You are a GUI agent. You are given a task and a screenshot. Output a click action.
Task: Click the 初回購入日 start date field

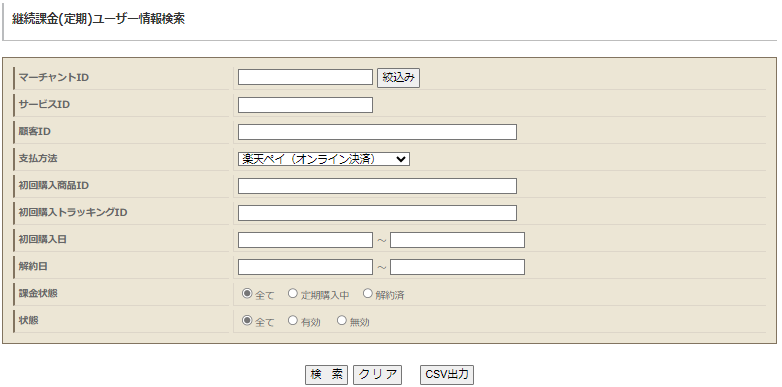305,240
